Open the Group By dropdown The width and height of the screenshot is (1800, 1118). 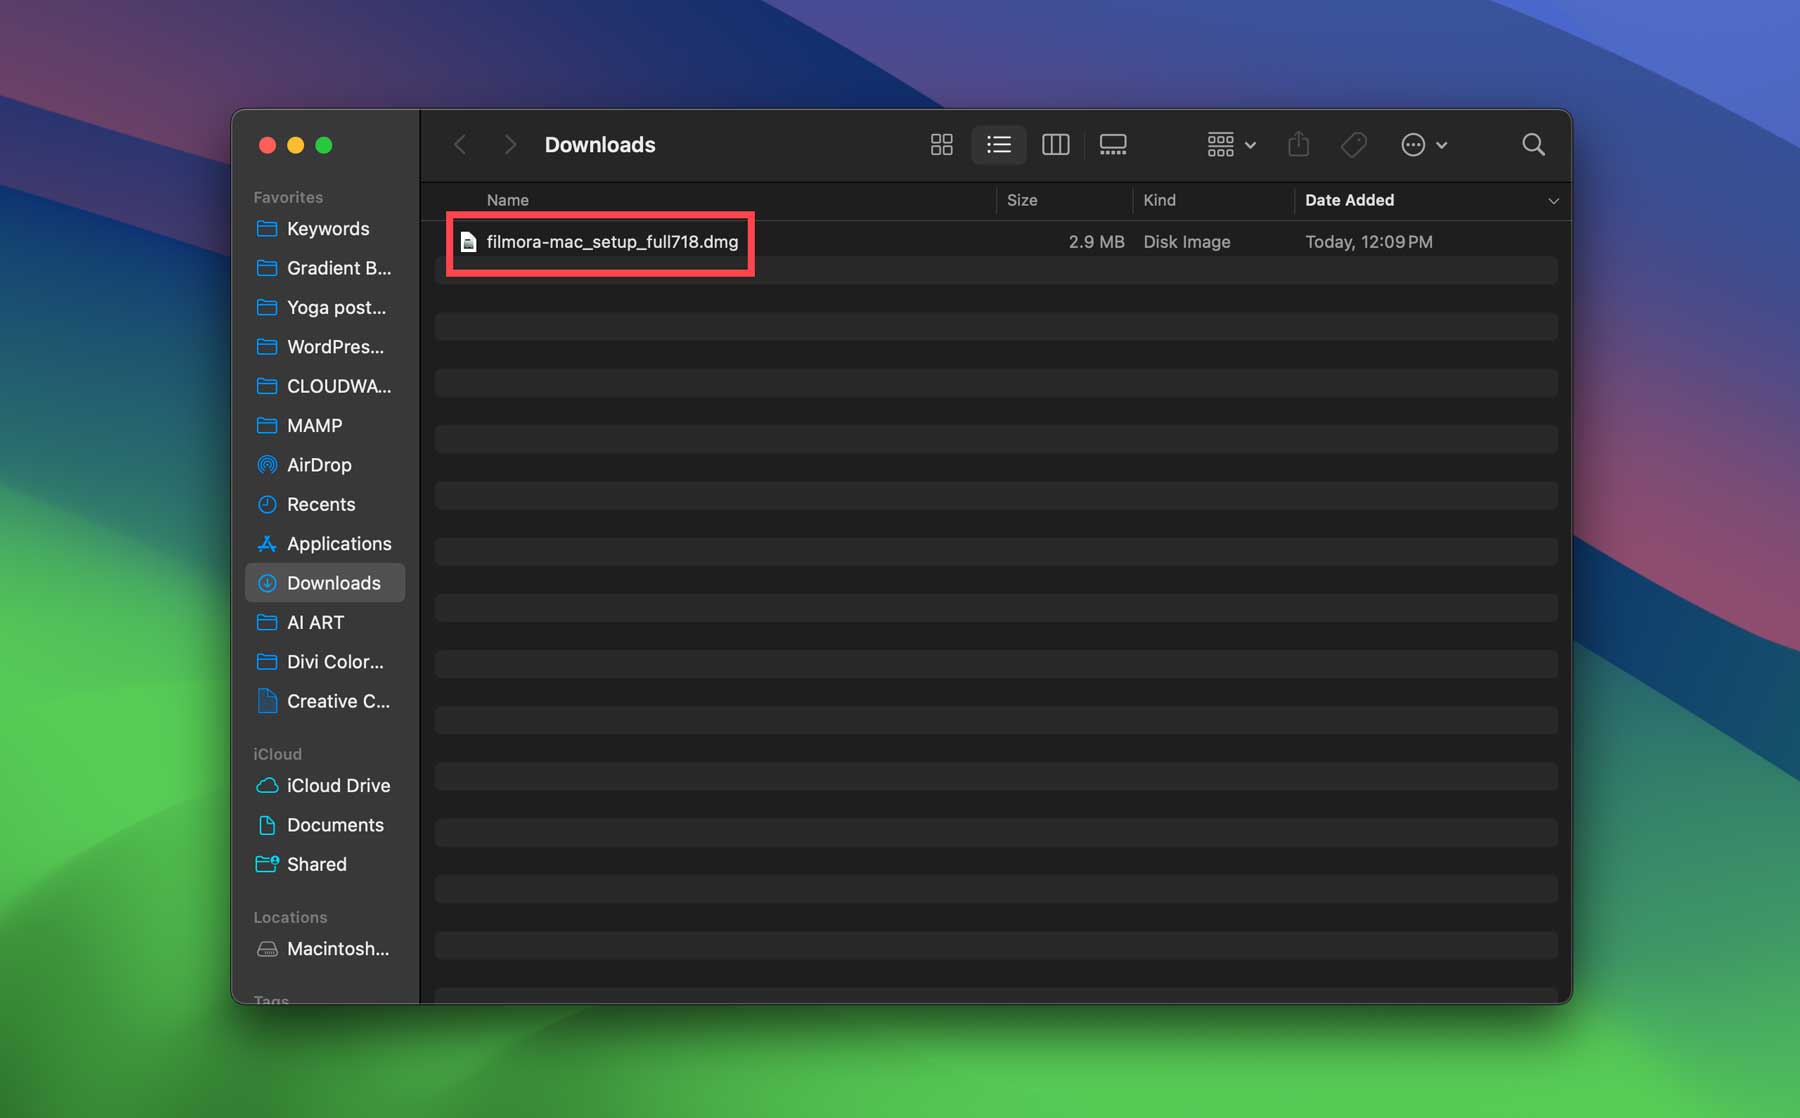1231,145
